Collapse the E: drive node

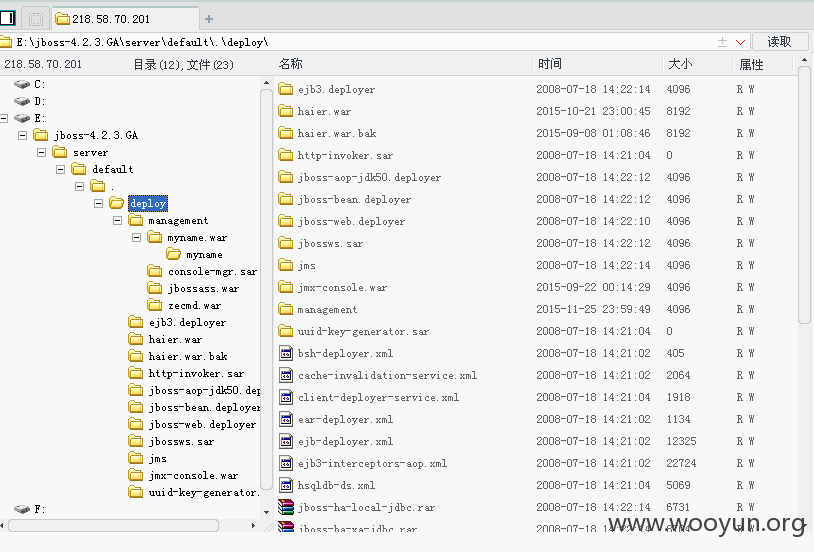point(4,118)
